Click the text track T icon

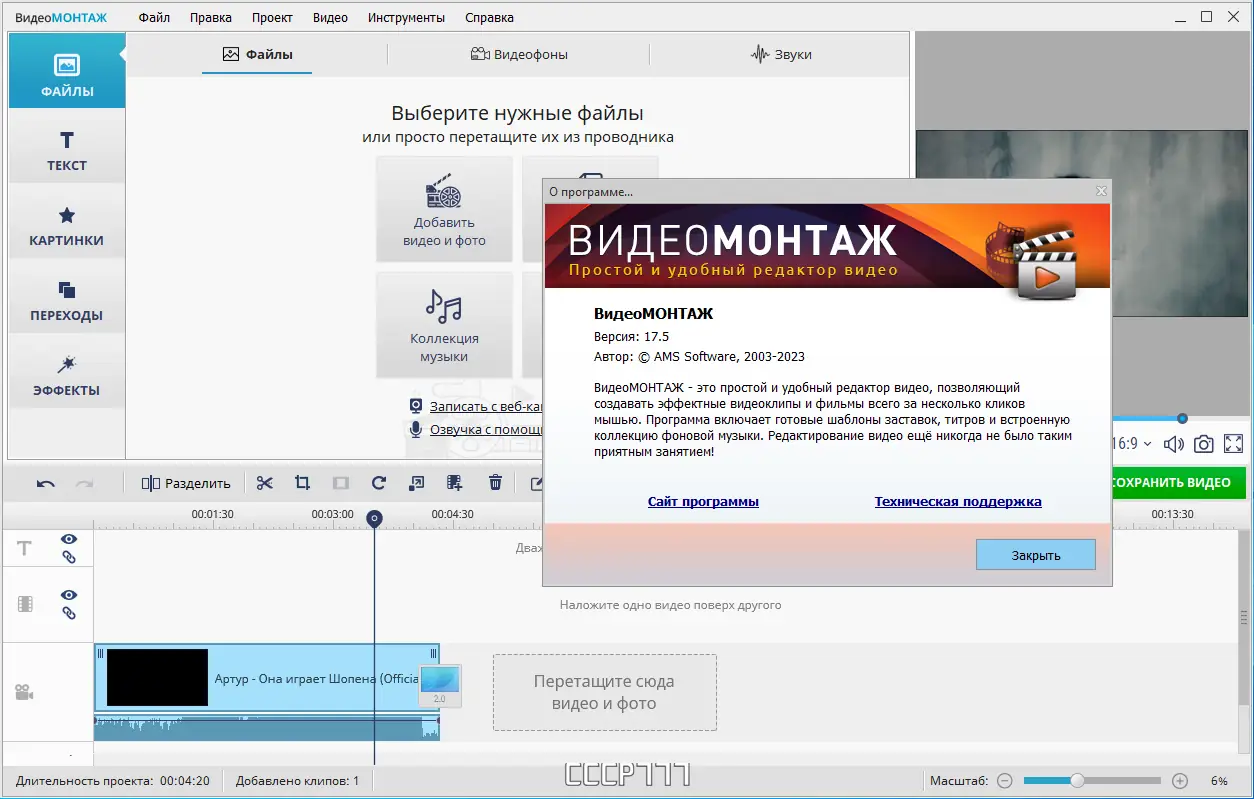click(x=25, y=548)
